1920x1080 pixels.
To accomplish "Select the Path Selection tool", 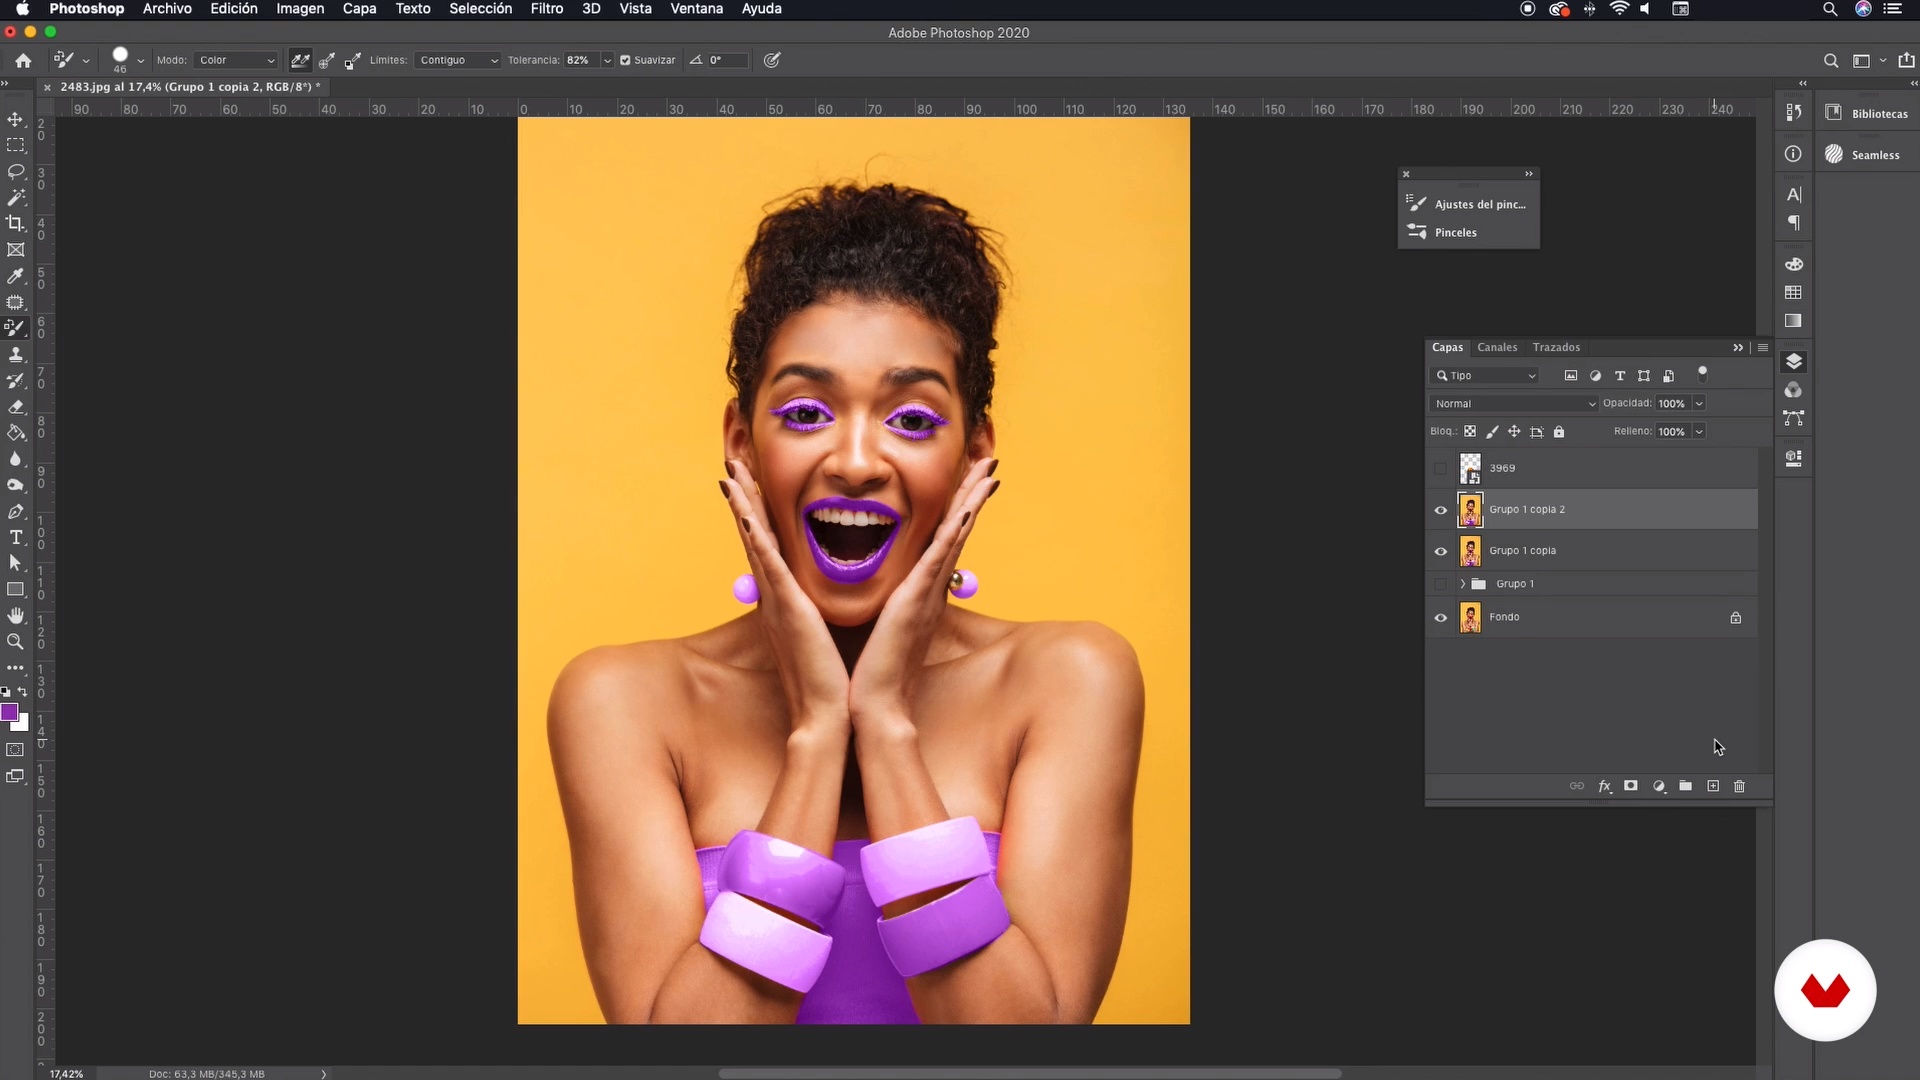I will click(x=16, y=564).
